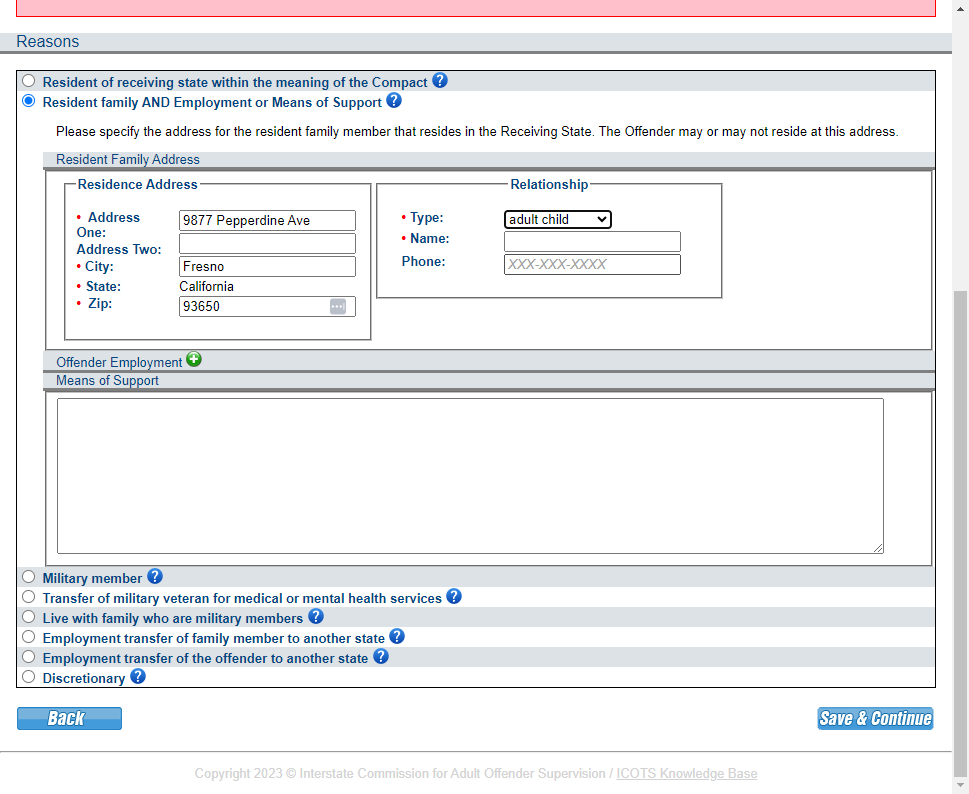Open the ICOTS Knowledge Base link
The height and width of the screenshot is (794, 969).
pyautogui.click(x=687, y=774)
